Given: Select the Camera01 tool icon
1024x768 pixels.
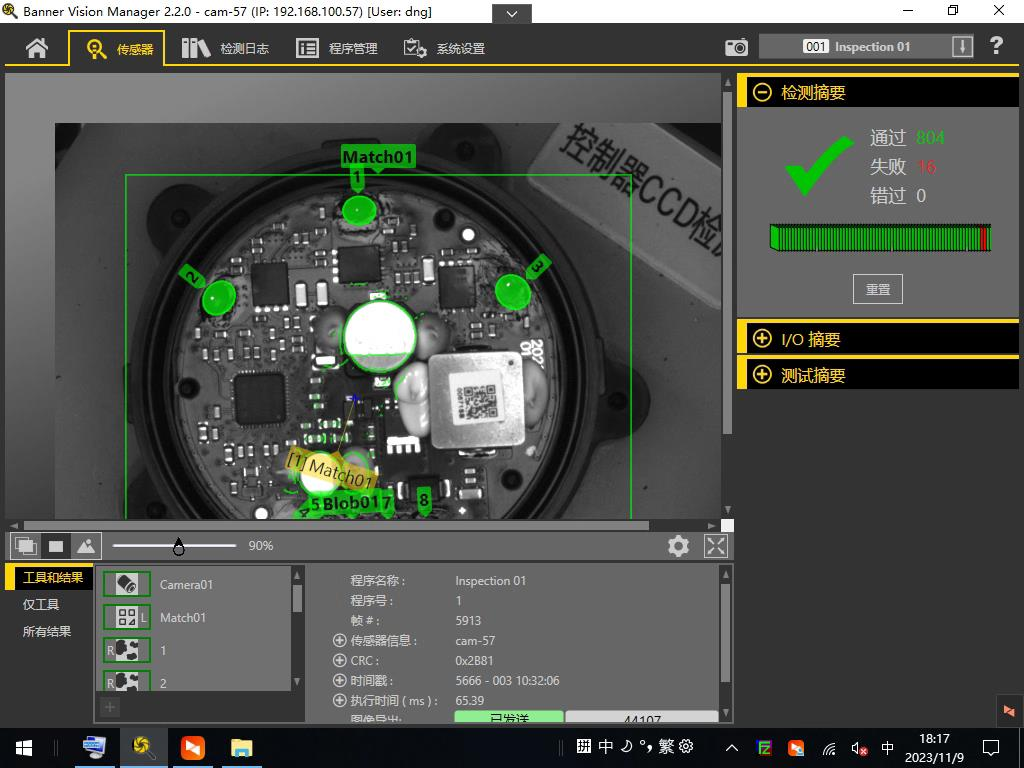Looking at the screenshot, I should (x=127, y=584).
